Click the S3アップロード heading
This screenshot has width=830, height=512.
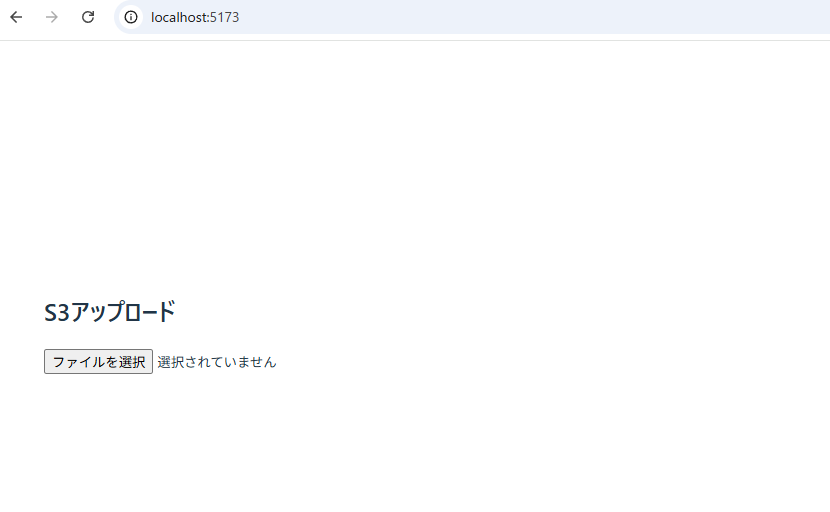click(110, 312)
